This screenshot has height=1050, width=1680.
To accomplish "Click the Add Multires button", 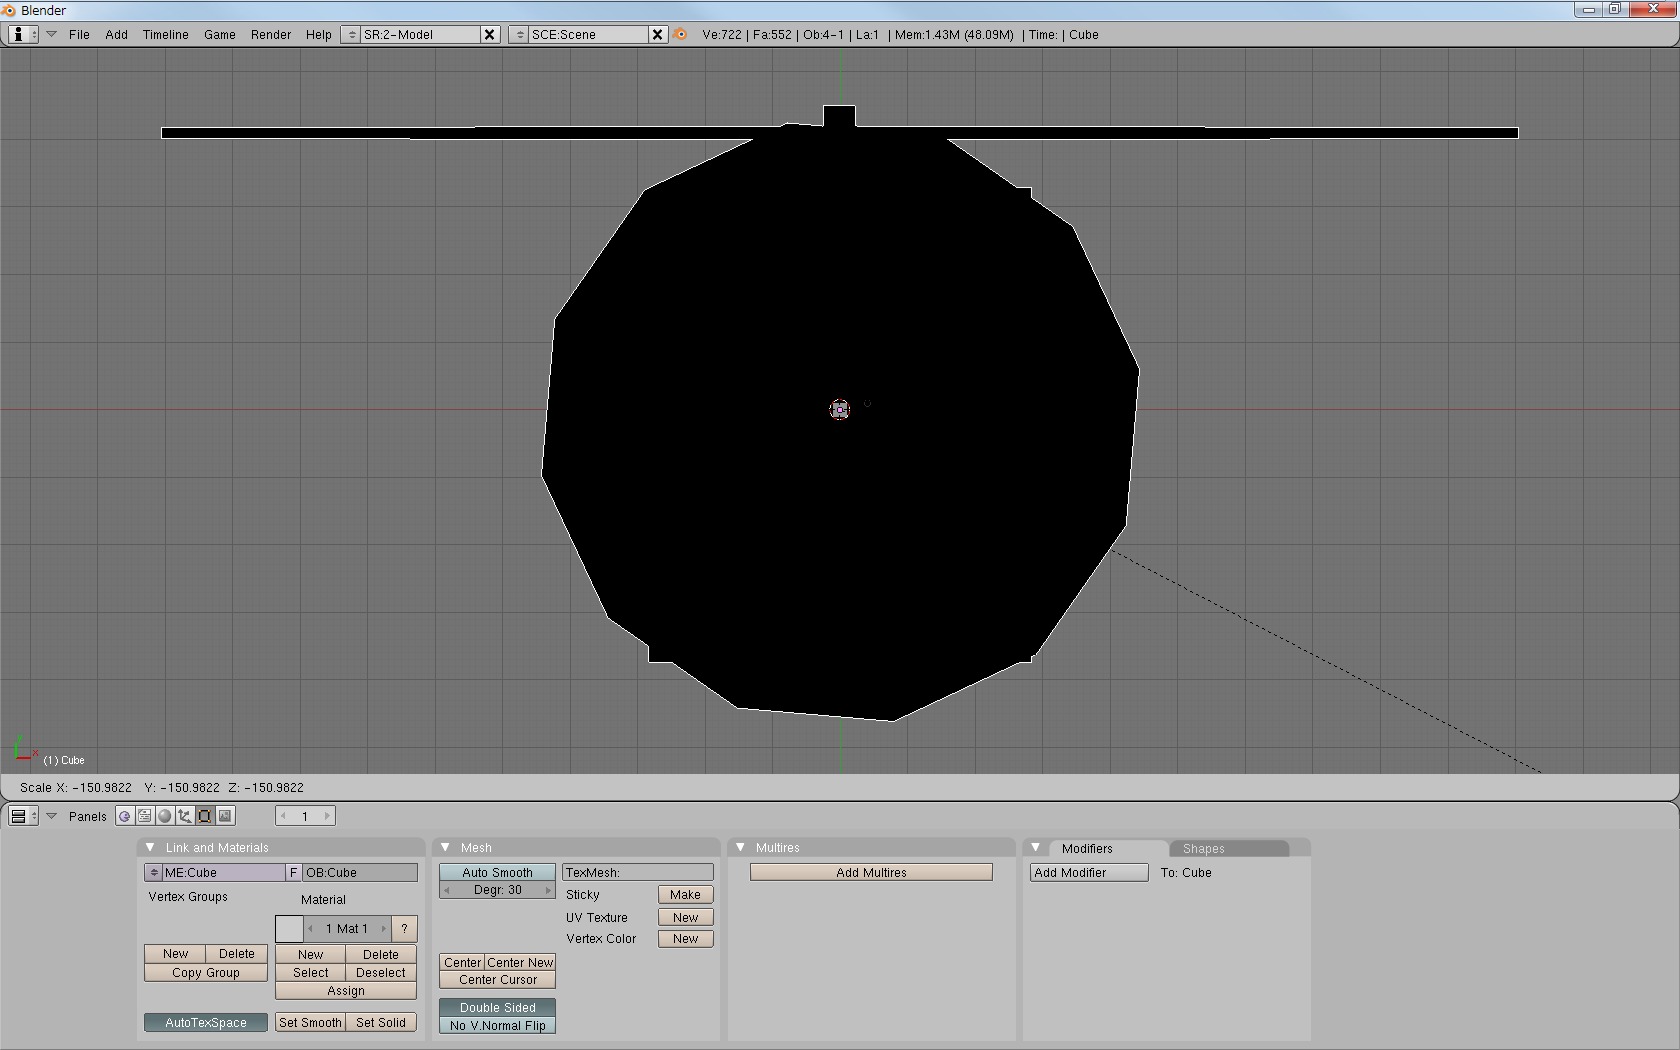I will click(x=871, y=872).
